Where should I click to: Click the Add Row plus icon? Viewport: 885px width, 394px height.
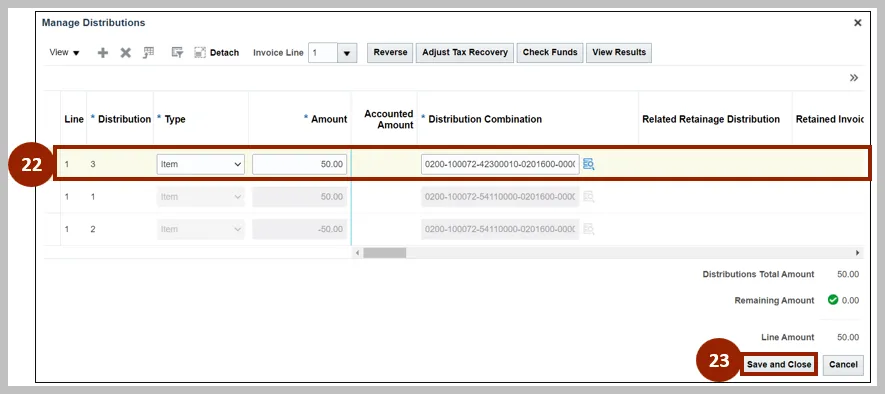pos(103,52)
